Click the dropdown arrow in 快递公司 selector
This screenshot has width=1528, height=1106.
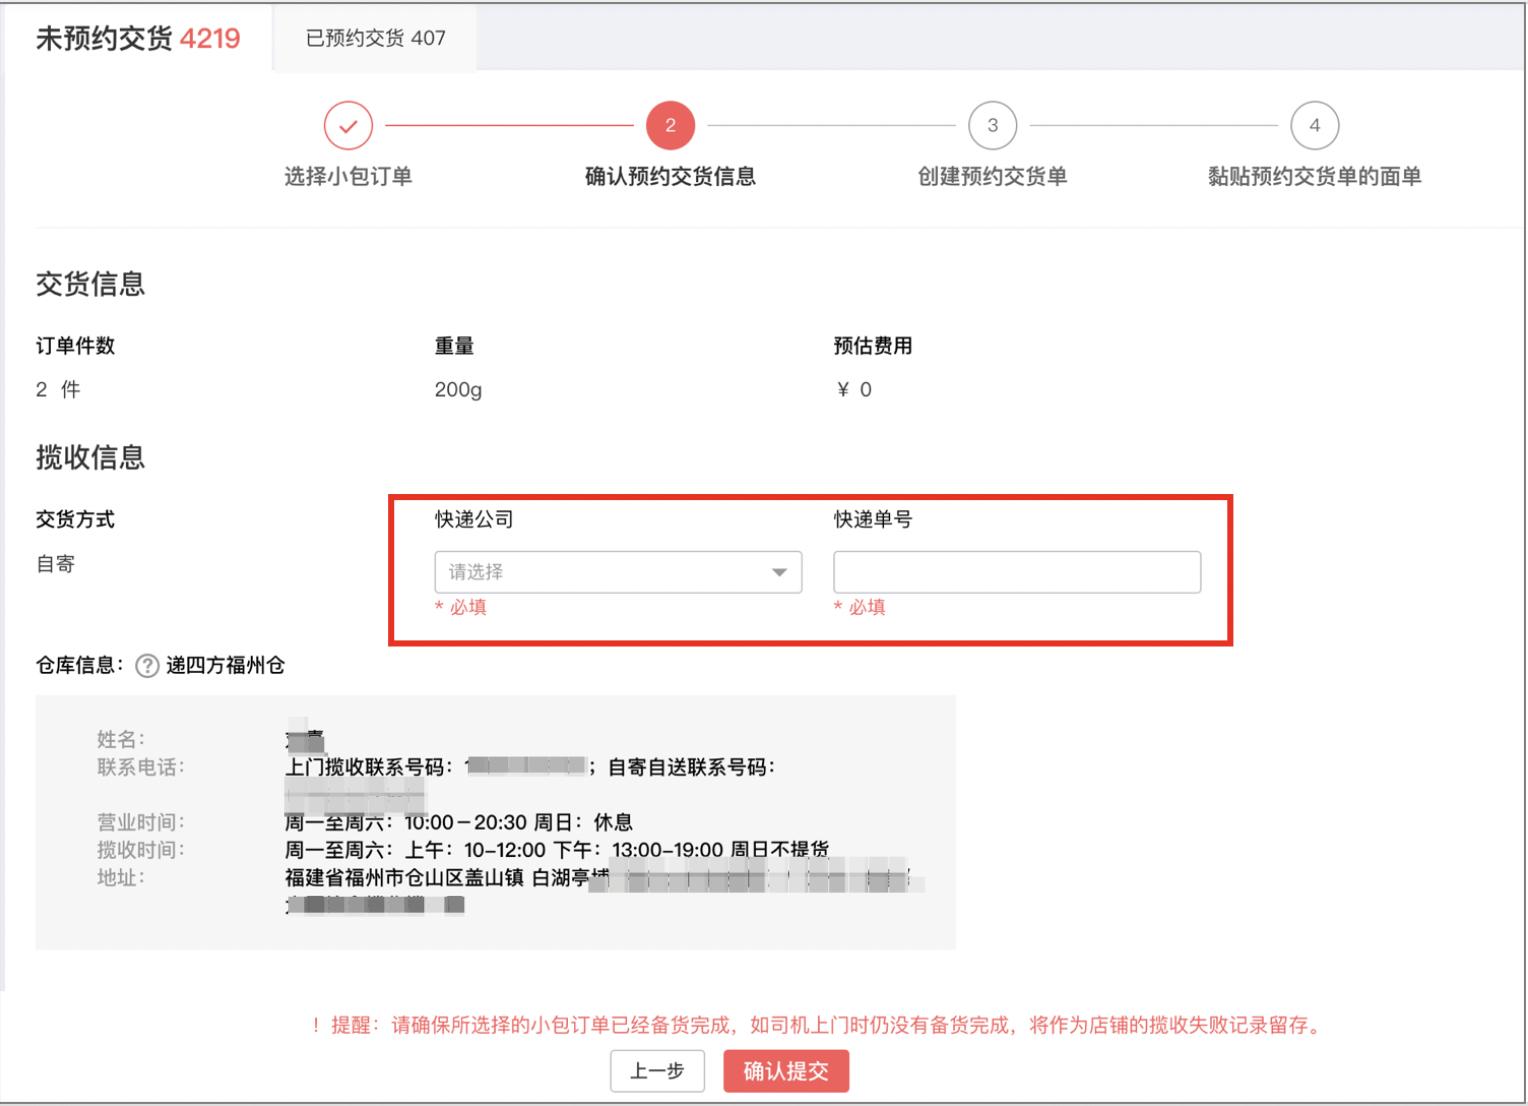[779, 571]
